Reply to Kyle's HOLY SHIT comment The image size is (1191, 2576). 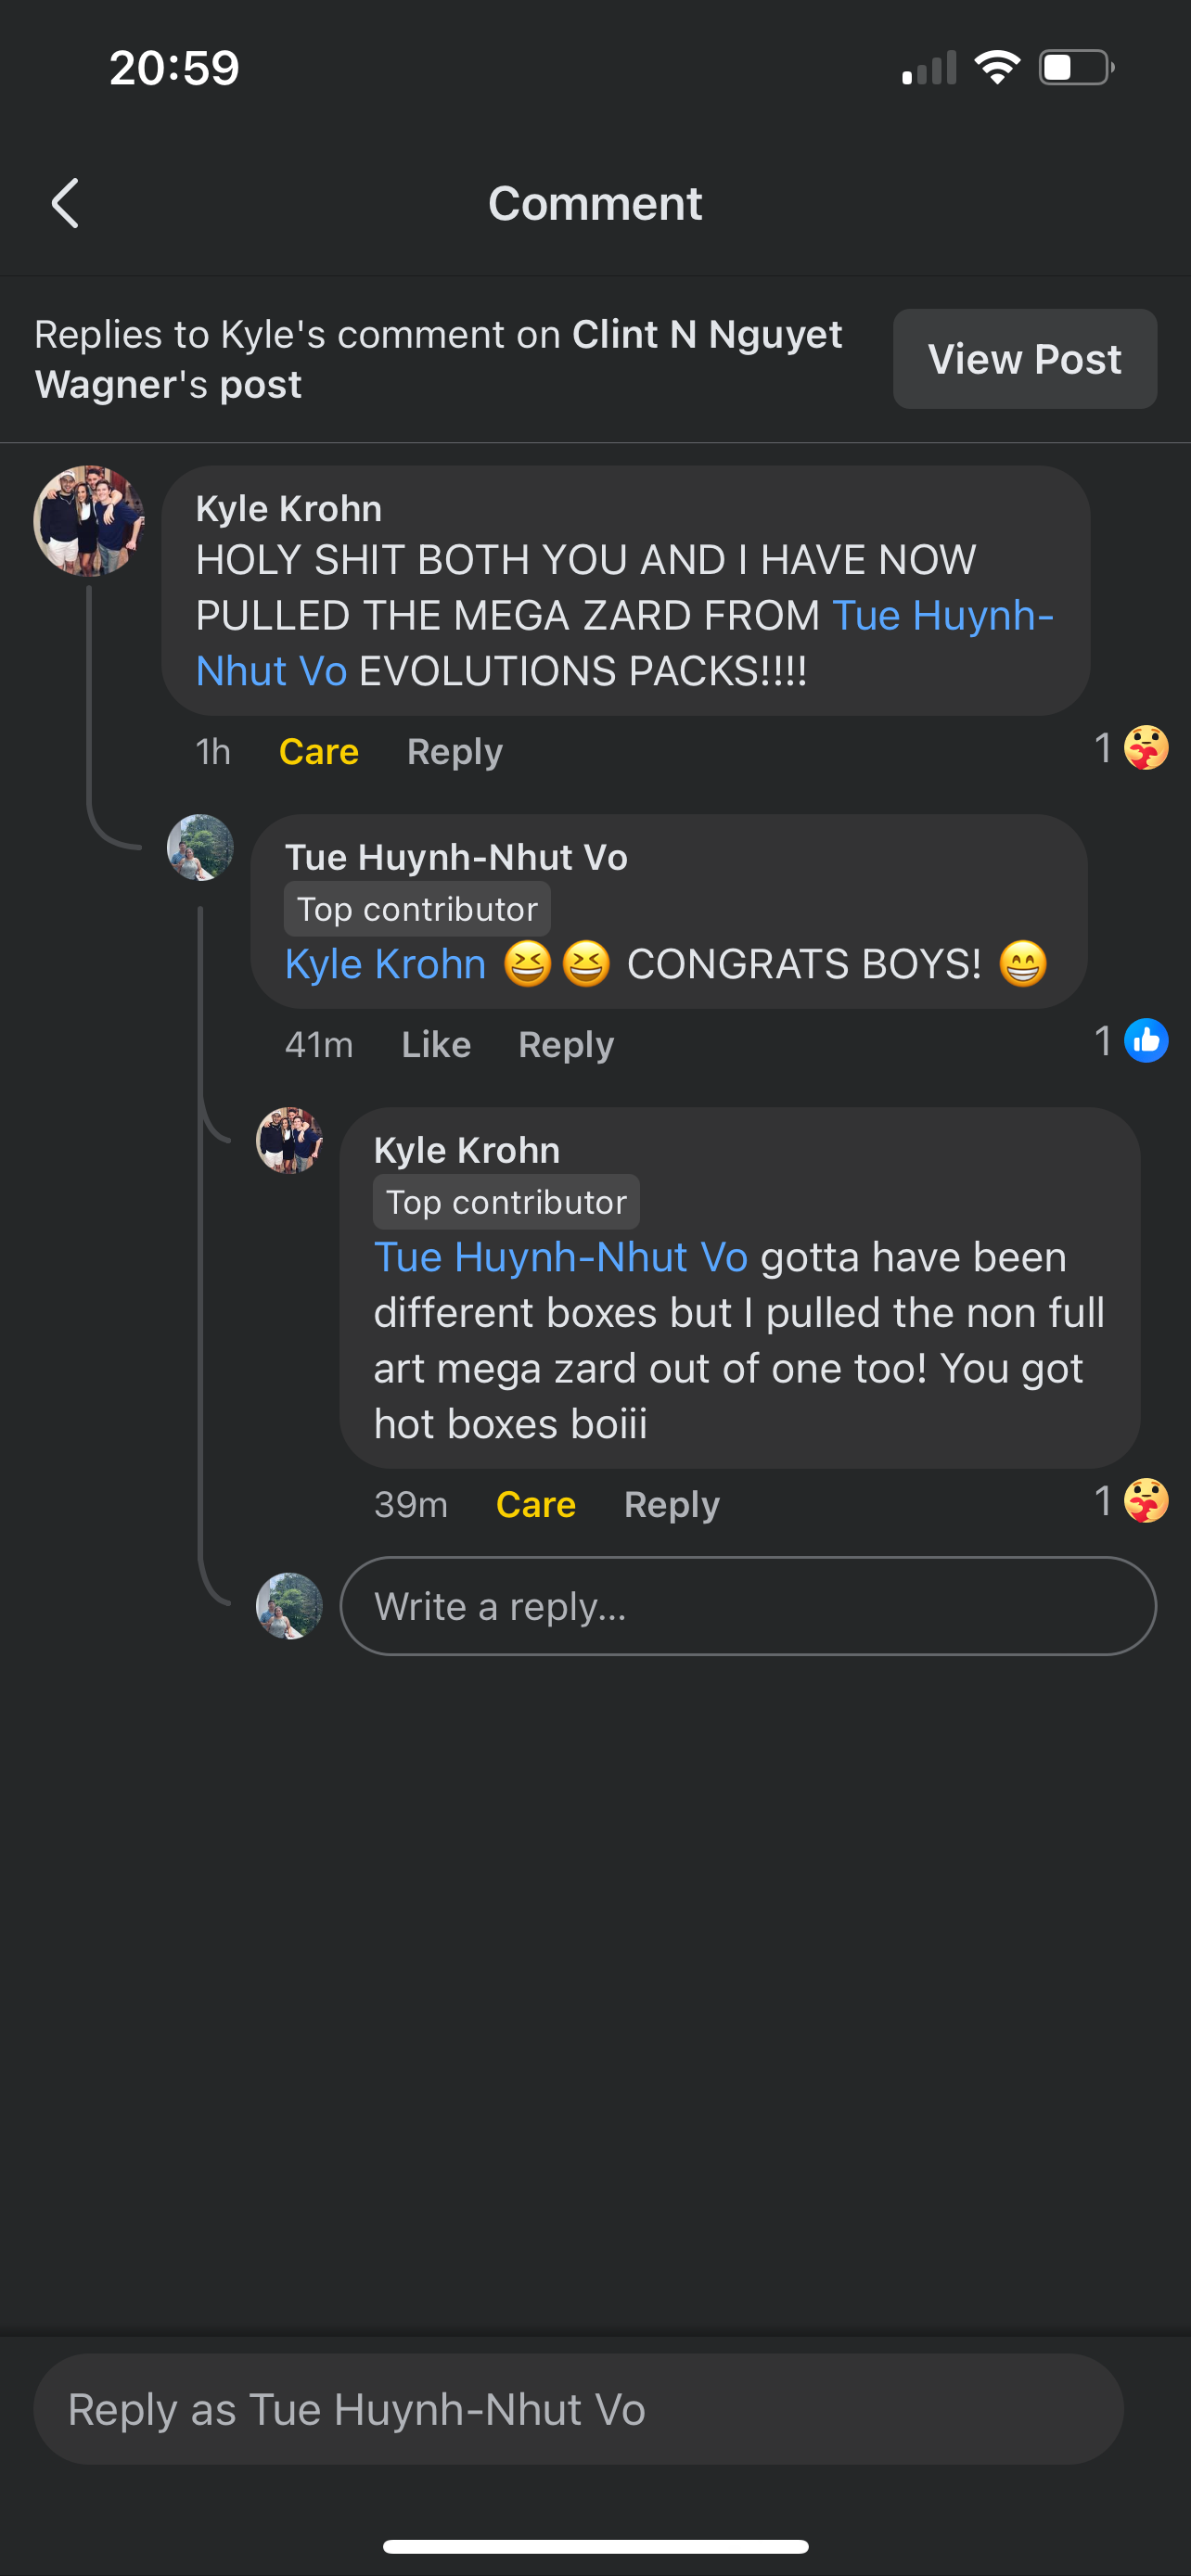tap(454, 751)
